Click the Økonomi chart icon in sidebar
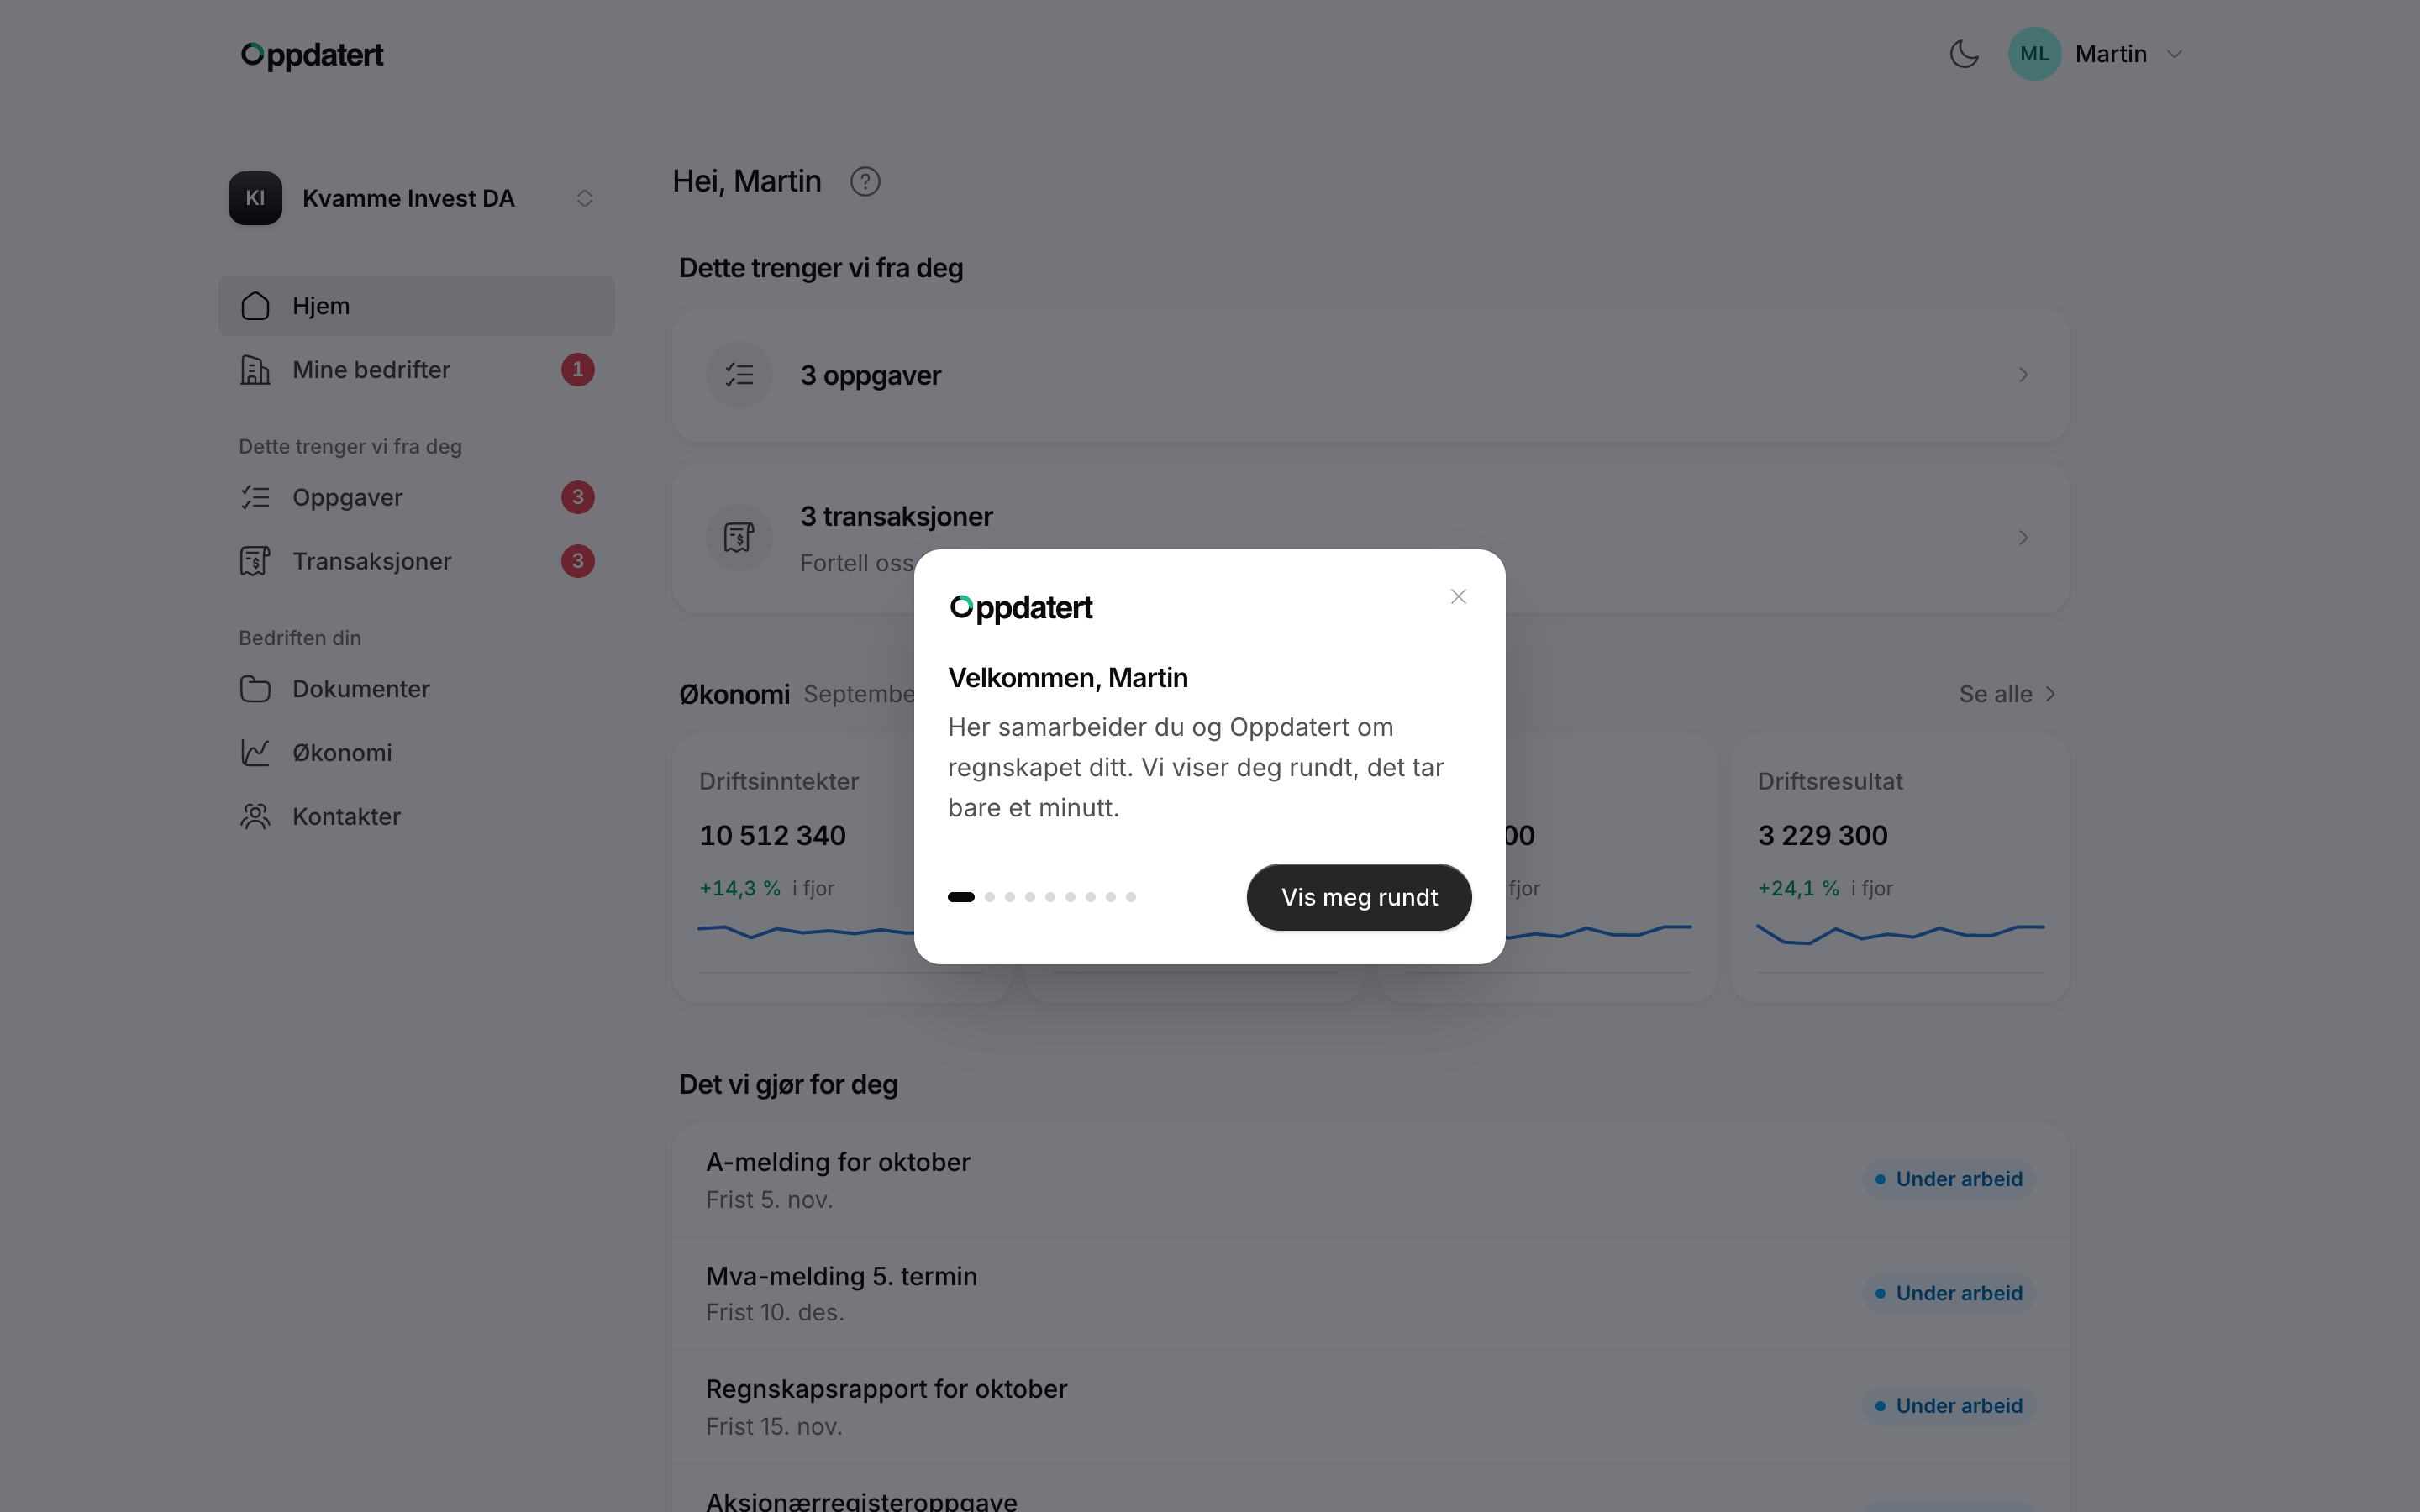 (255, 753)
